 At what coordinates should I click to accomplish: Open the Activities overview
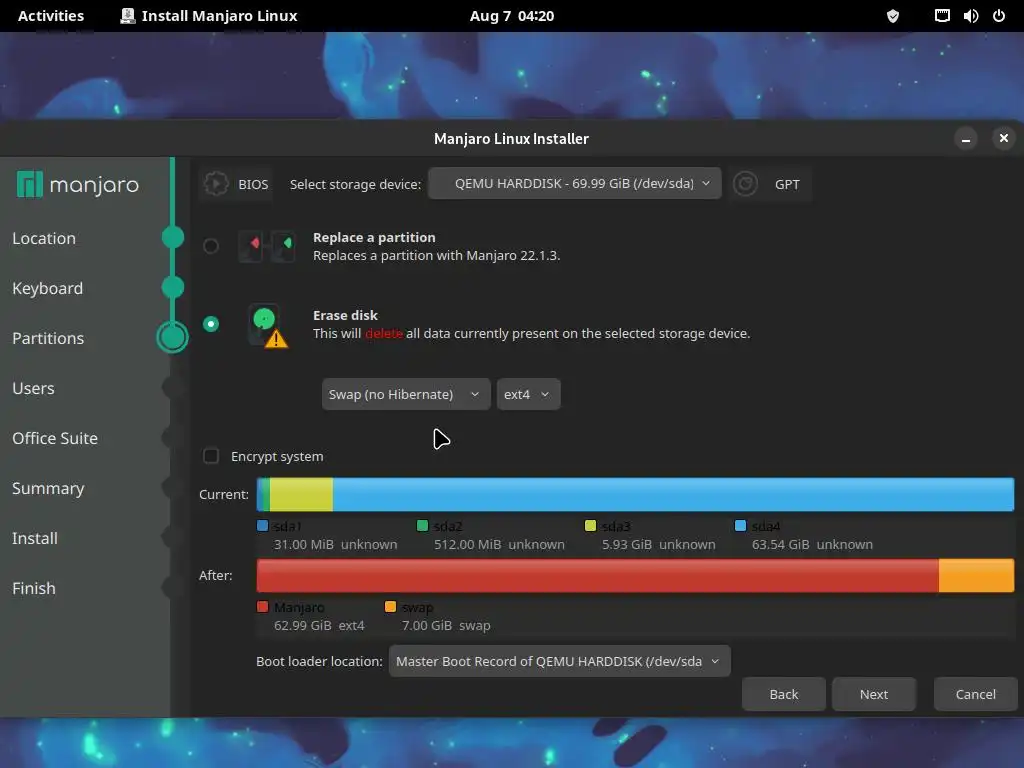pyautogui.click(x=51, y=16)
